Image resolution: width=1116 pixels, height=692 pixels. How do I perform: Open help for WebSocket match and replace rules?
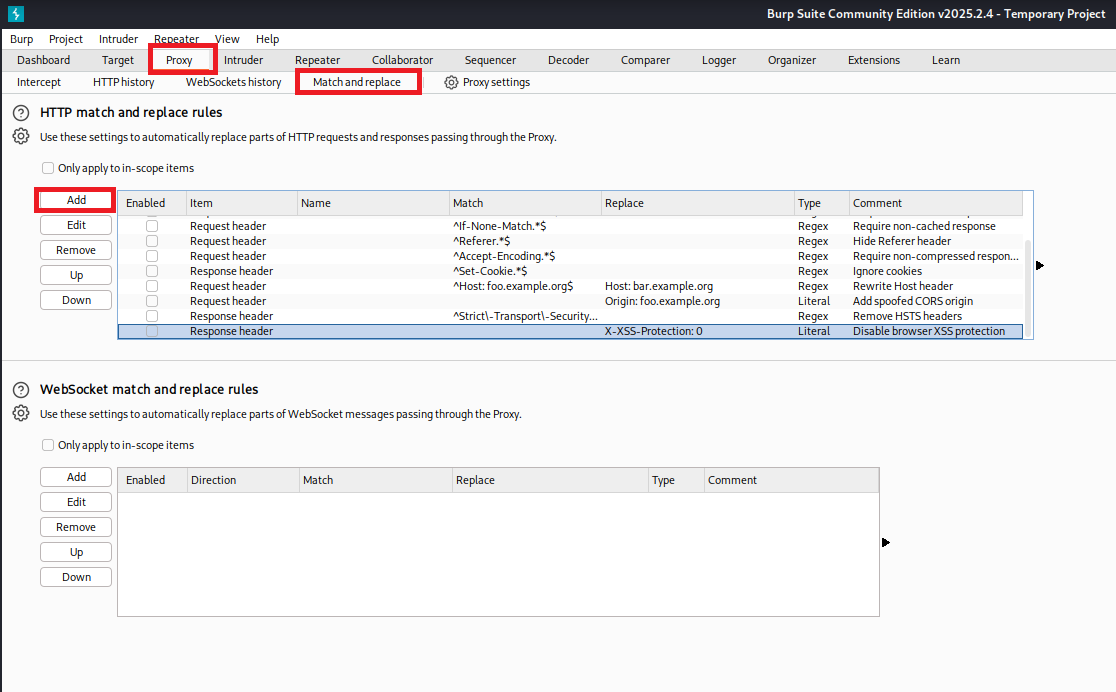(x=21, y=390)
